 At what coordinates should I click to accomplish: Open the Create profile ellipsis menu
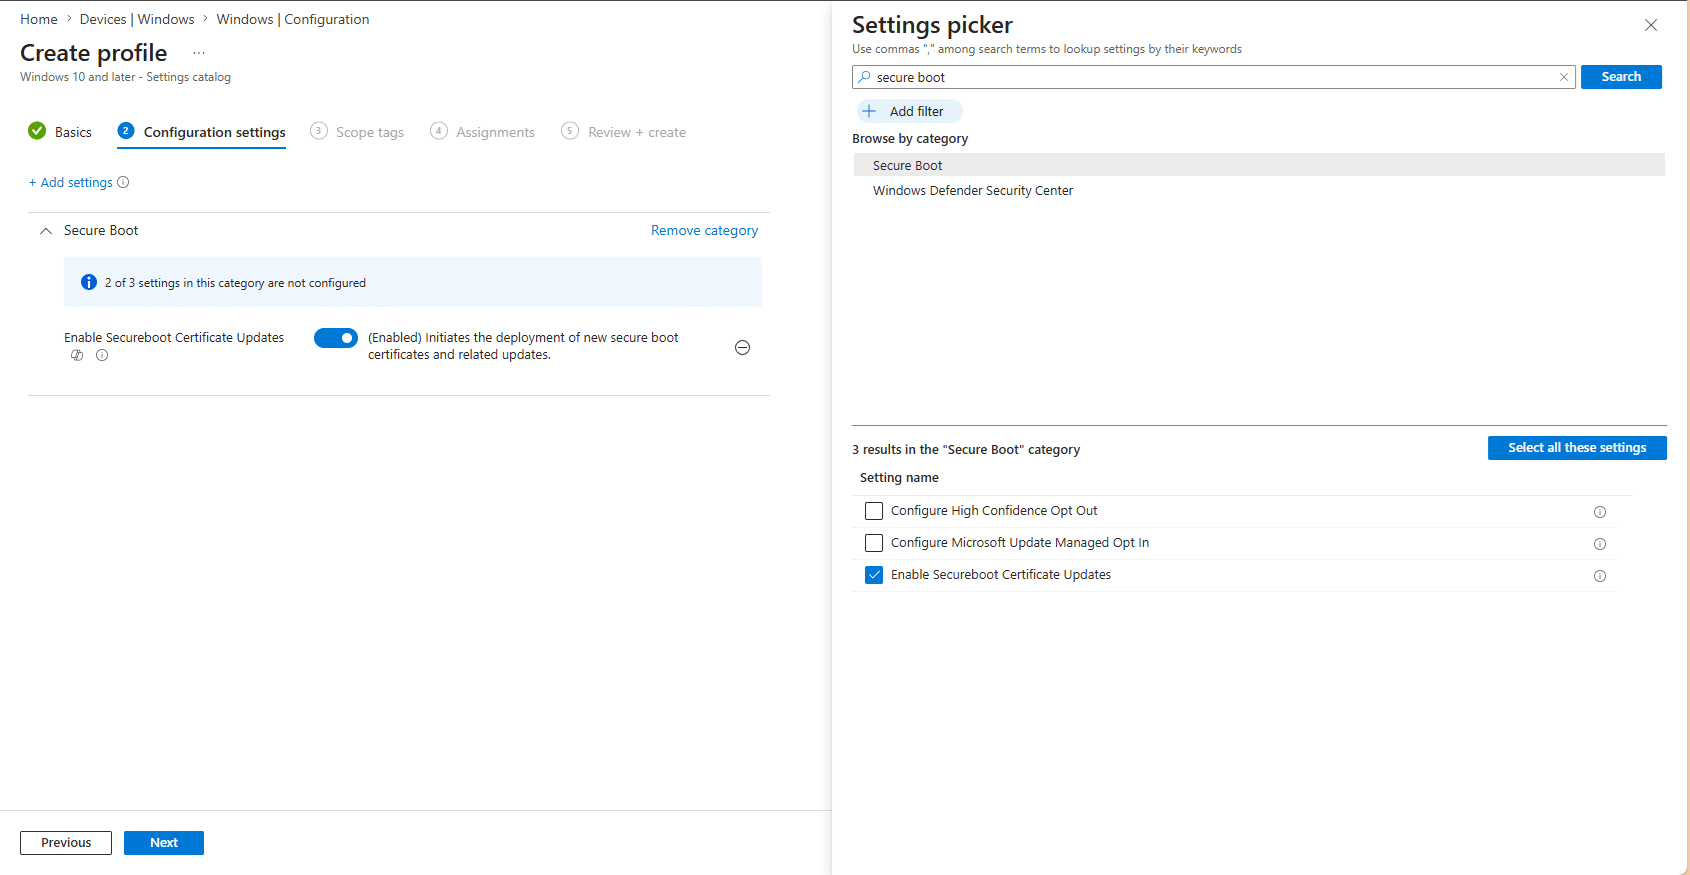199,53
